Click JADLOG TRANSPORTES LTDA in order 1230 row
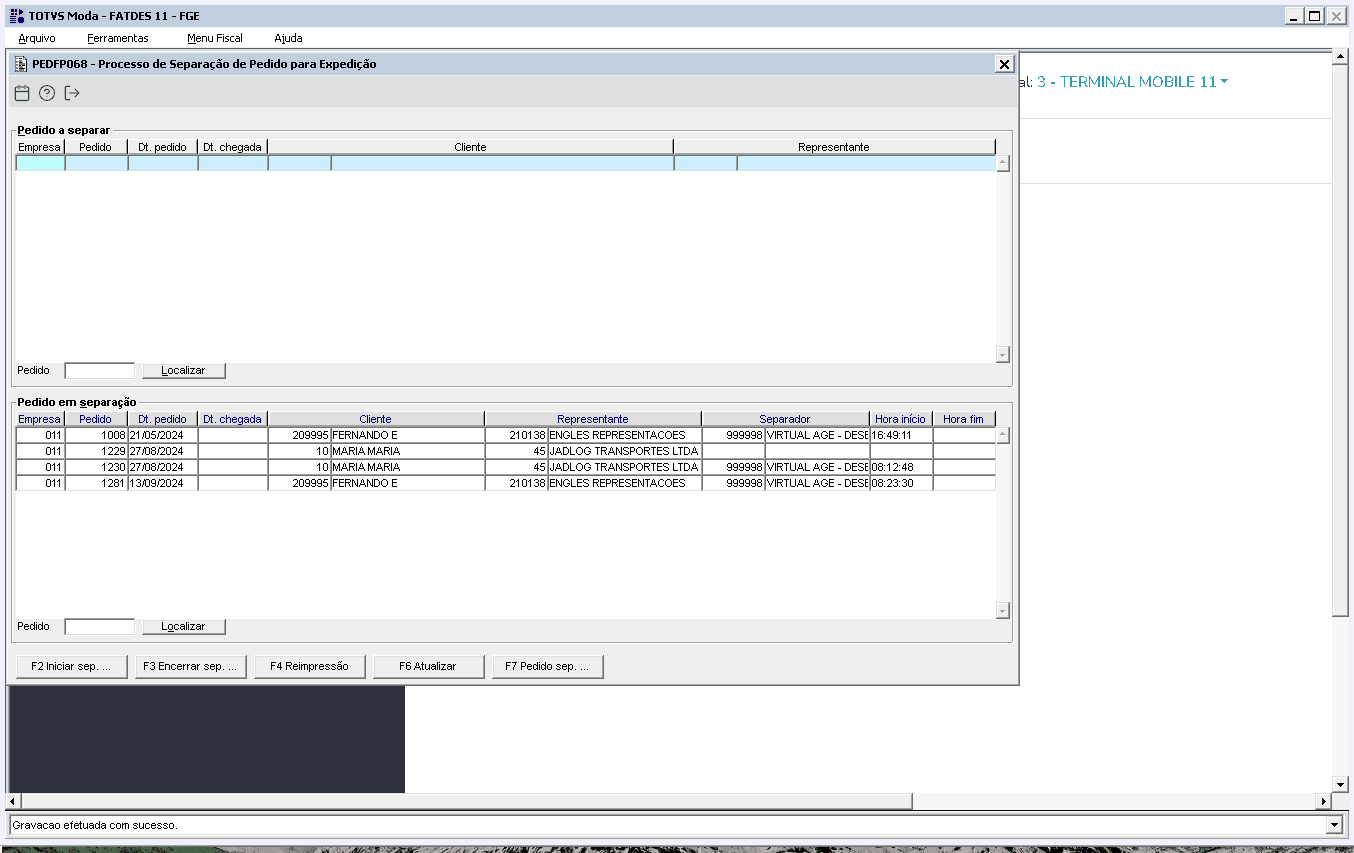The width and height of the screenshot is (1354, 853). [x=624, y=467]
